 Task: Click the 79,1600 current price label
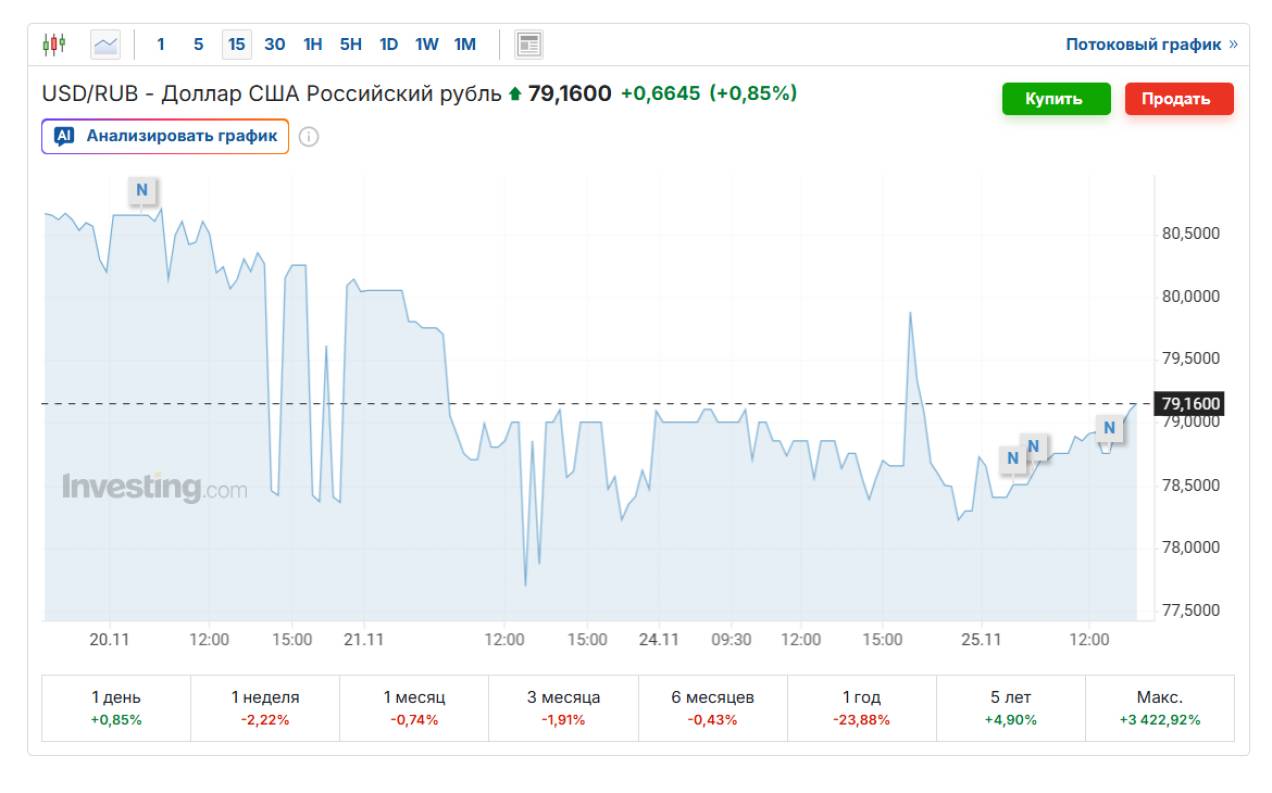(1191, 404)
